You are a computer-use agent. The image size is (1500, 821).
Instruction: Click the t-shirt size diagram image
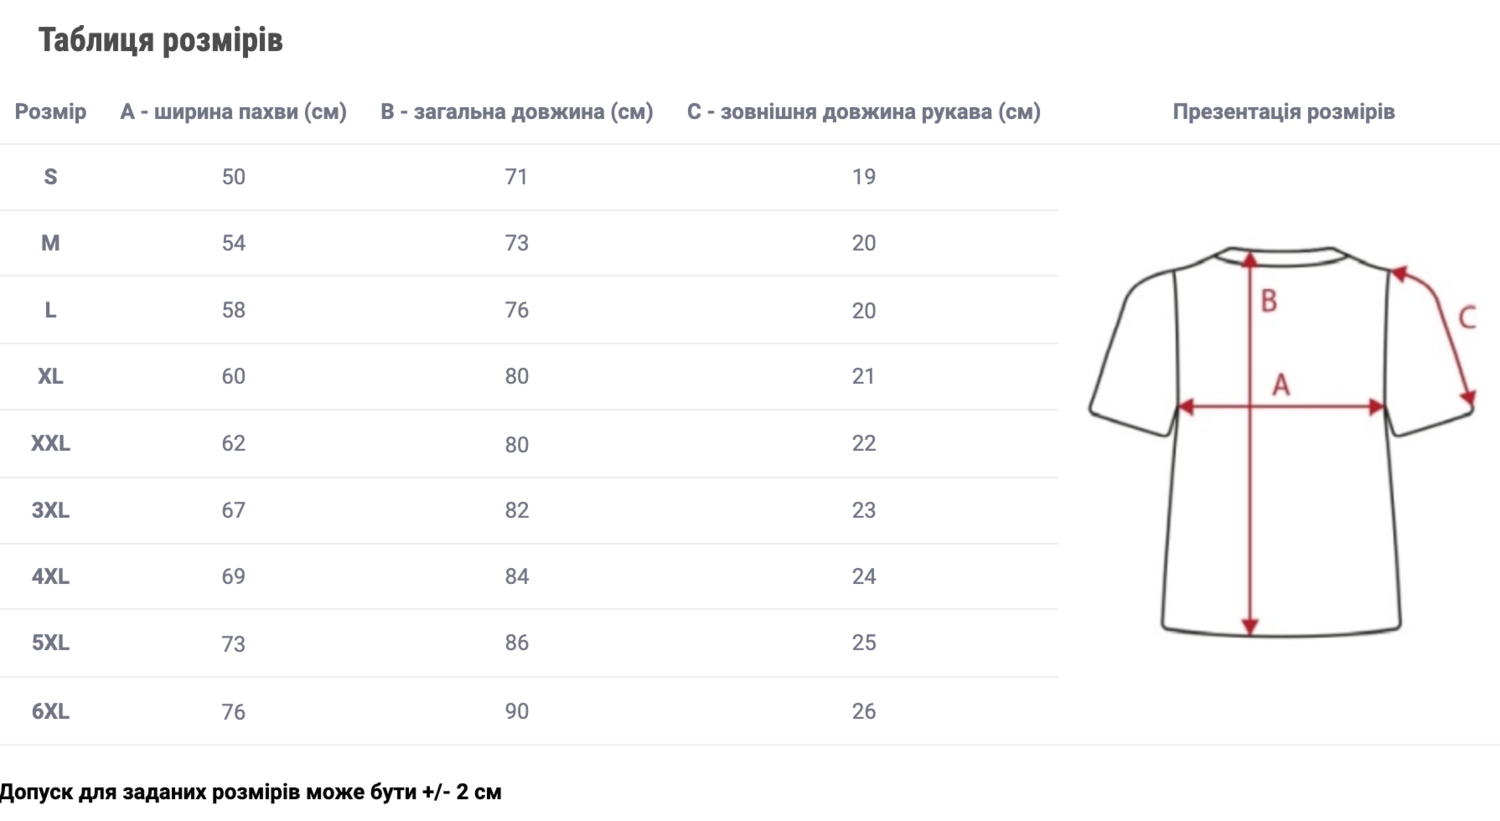click(x=1282, y=440)
